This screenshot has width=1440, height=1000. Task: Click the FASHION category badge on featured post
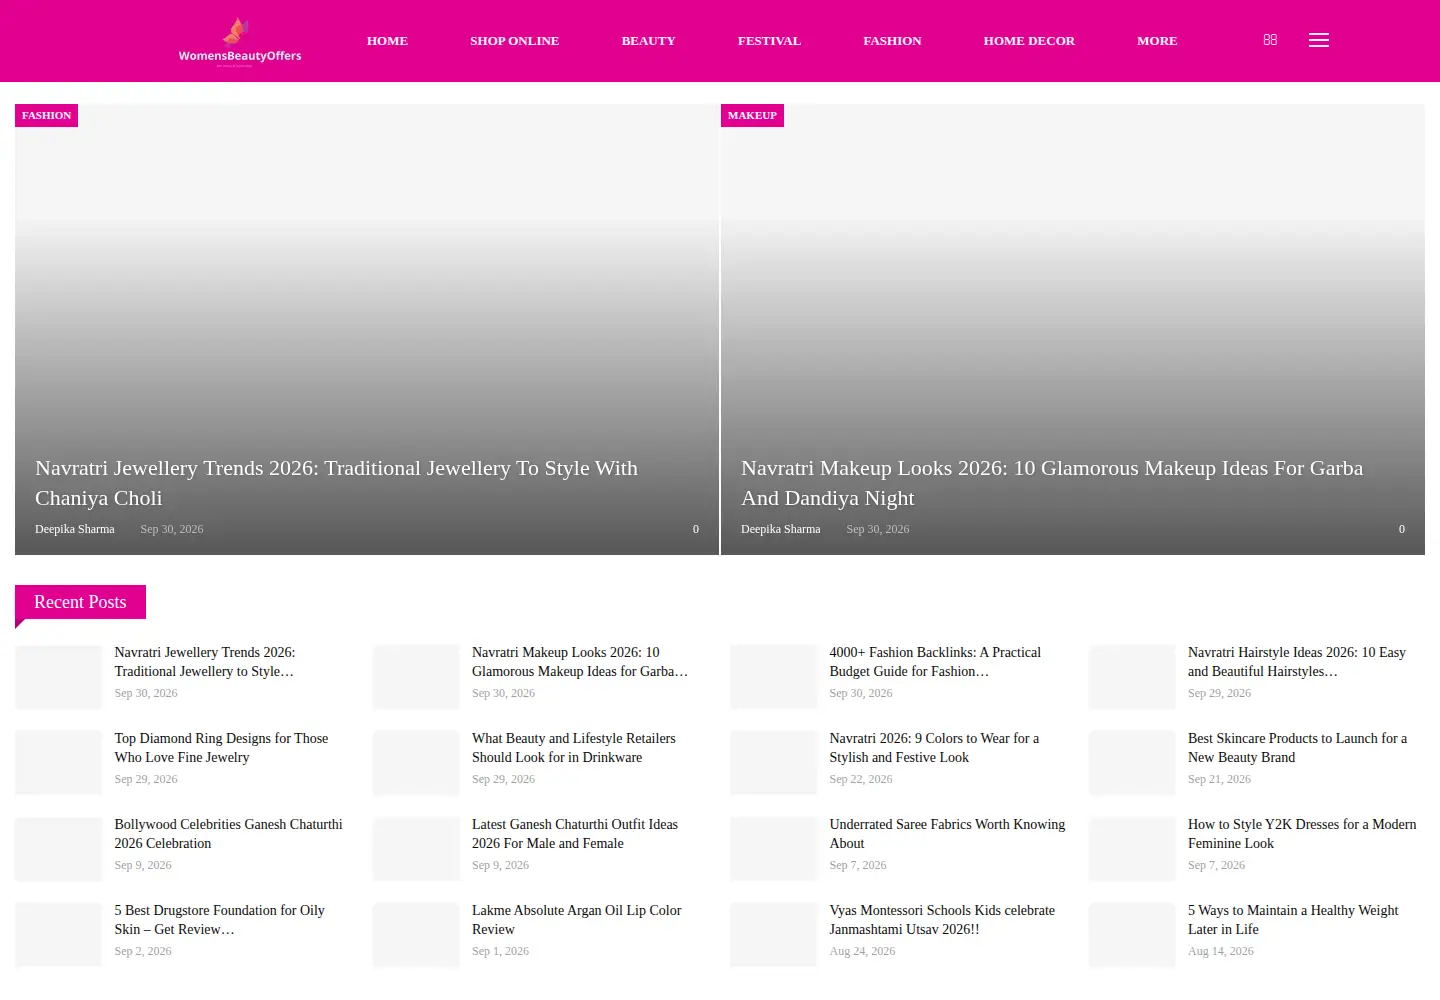[x=46, y=115]
